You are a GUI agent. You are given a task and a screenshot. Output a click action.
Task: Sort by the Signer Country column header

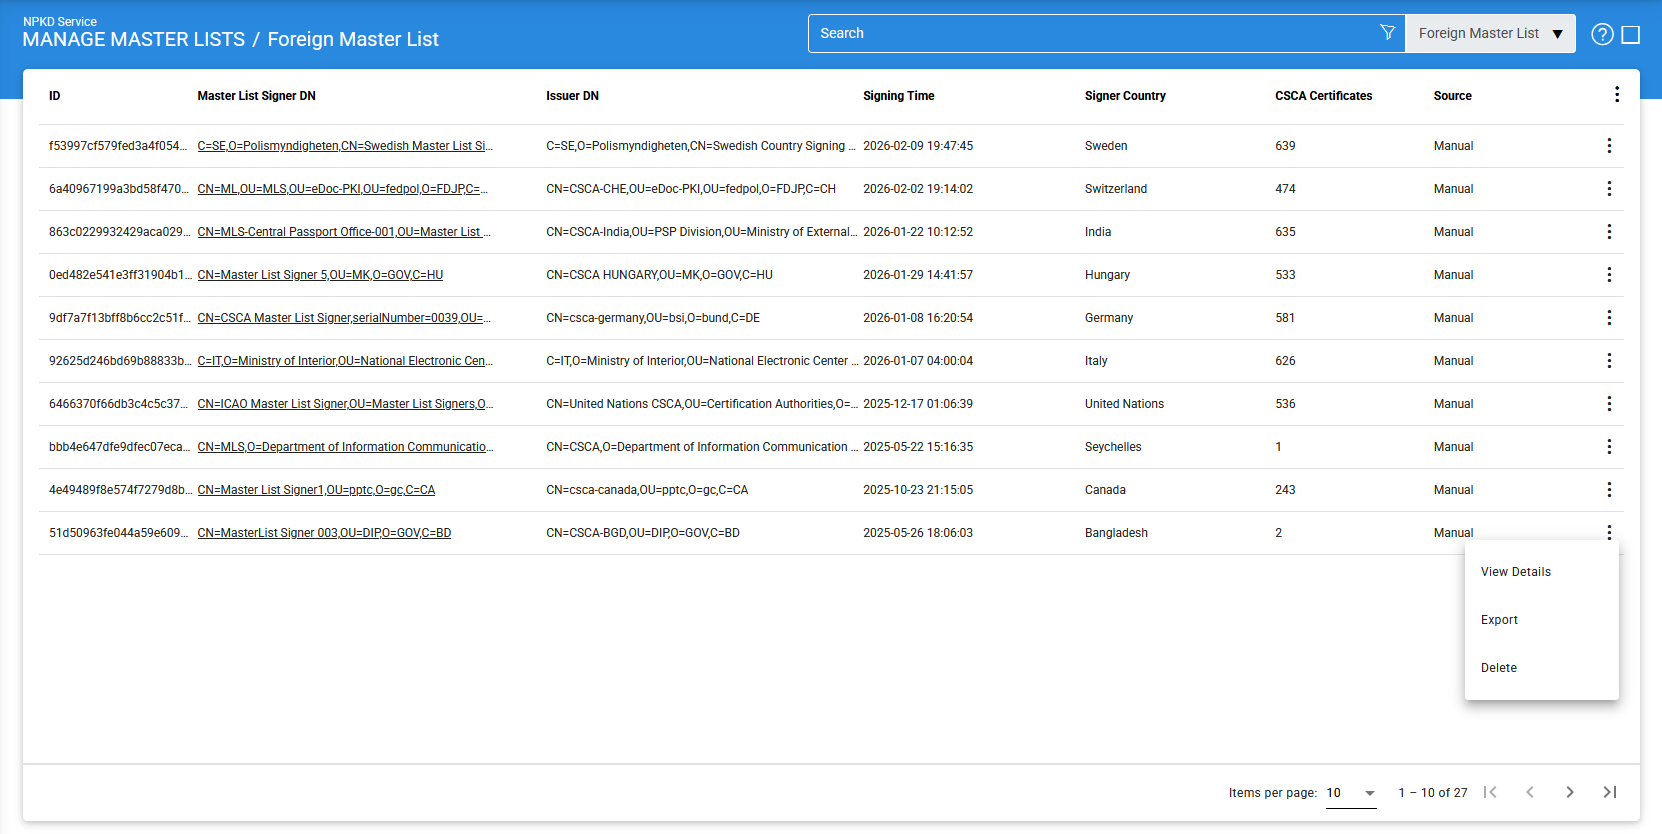click(x=1125, y=96)
